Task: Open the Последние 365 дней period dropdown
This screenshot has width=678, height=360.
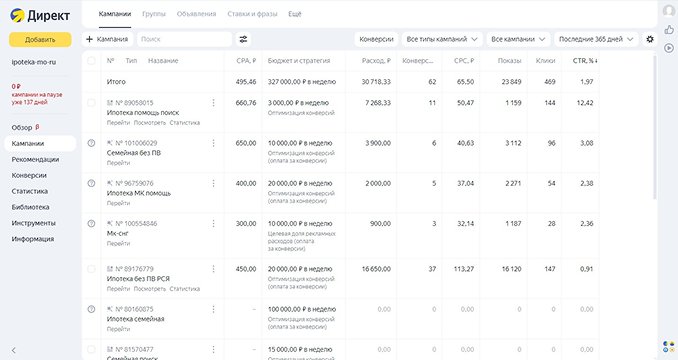Action: tap(596, 39)
